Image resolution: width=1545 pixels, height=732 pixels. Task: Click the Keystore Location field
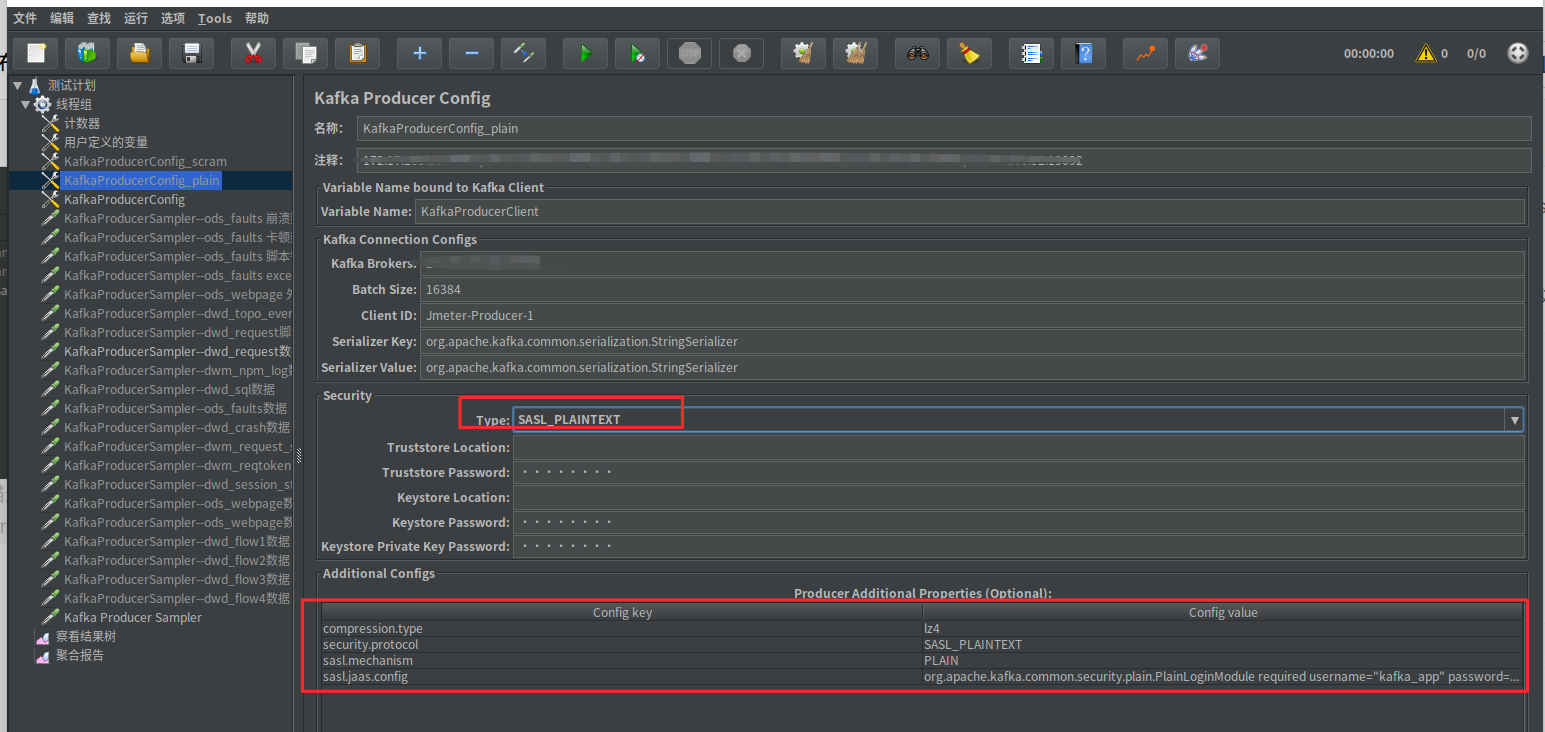click(x=1019, y=497)
